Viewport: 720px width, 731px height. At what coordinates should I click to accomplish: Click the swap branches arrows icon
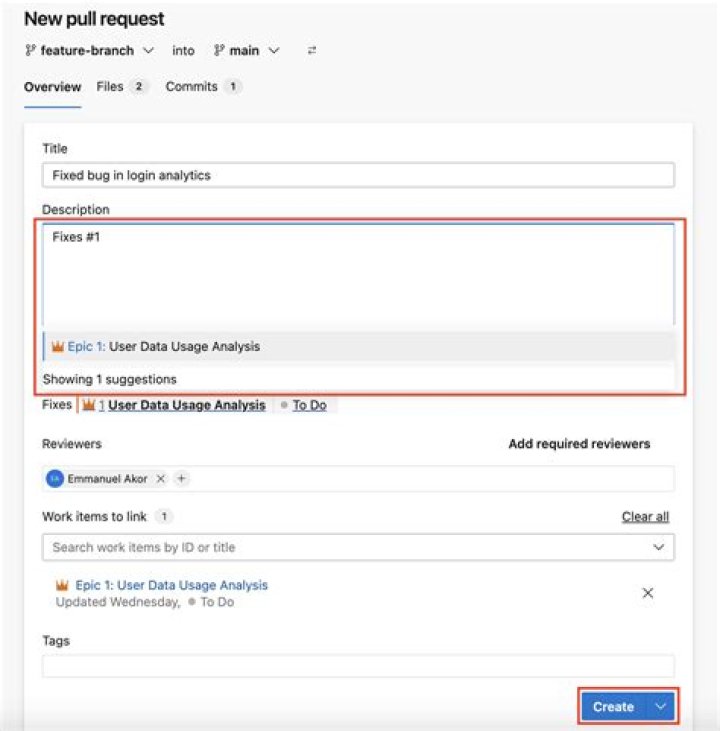click(x=312, y=51)
